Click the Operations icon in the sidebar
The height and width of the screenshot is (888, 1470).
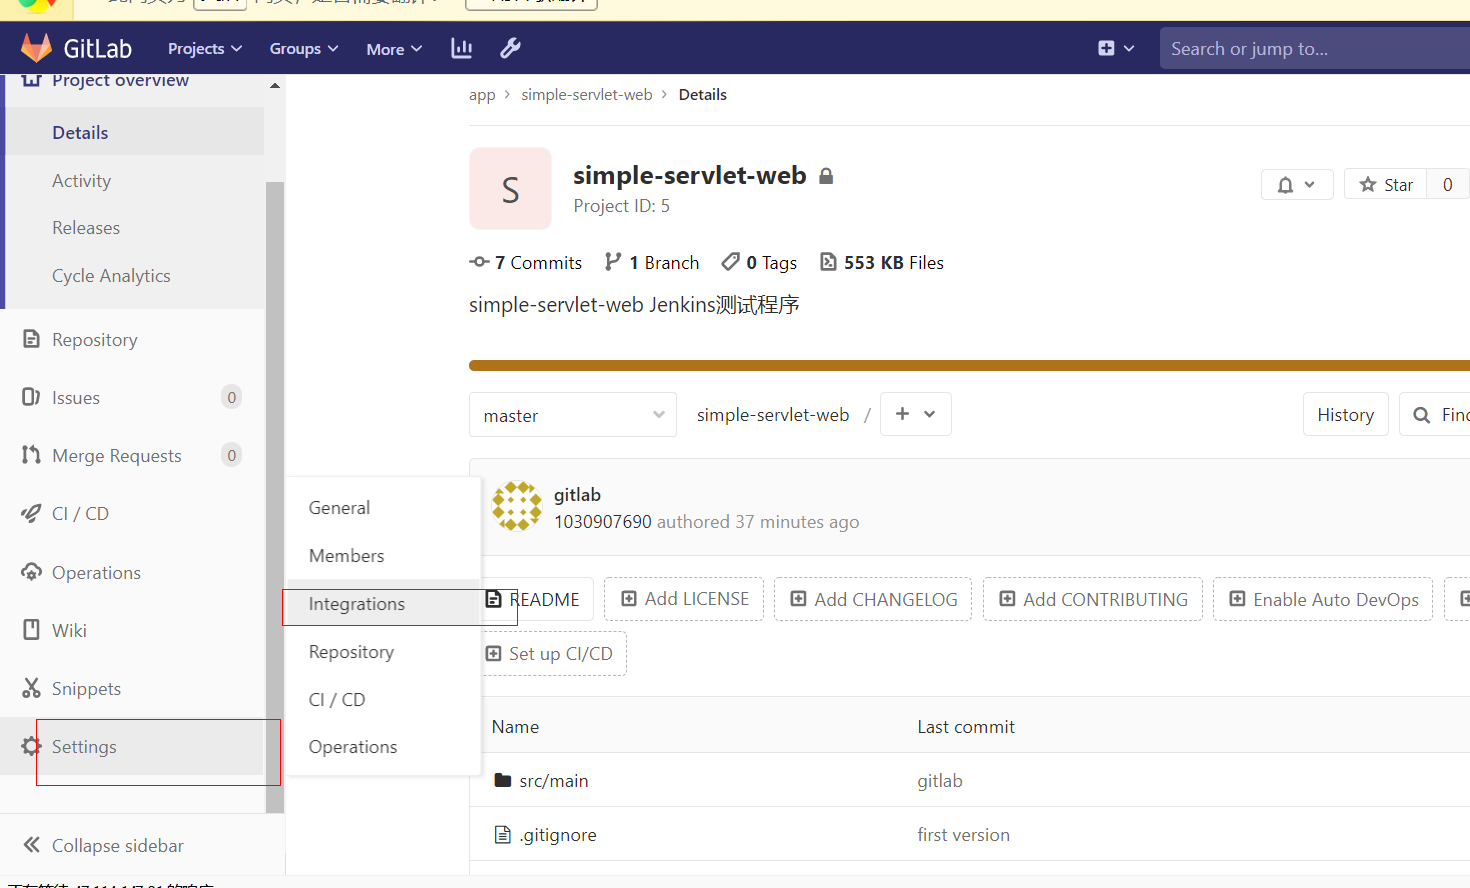click(32, 572)
